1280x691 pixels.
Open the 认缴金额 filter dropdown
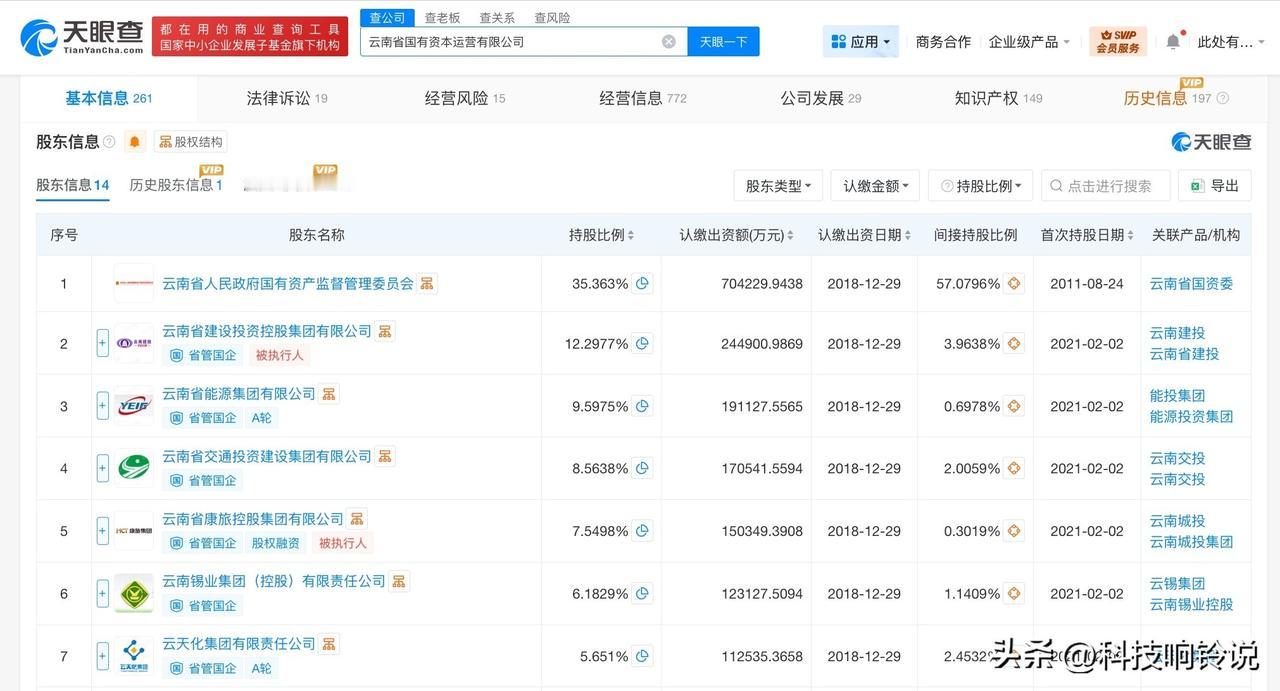click(x=875, y=186)
